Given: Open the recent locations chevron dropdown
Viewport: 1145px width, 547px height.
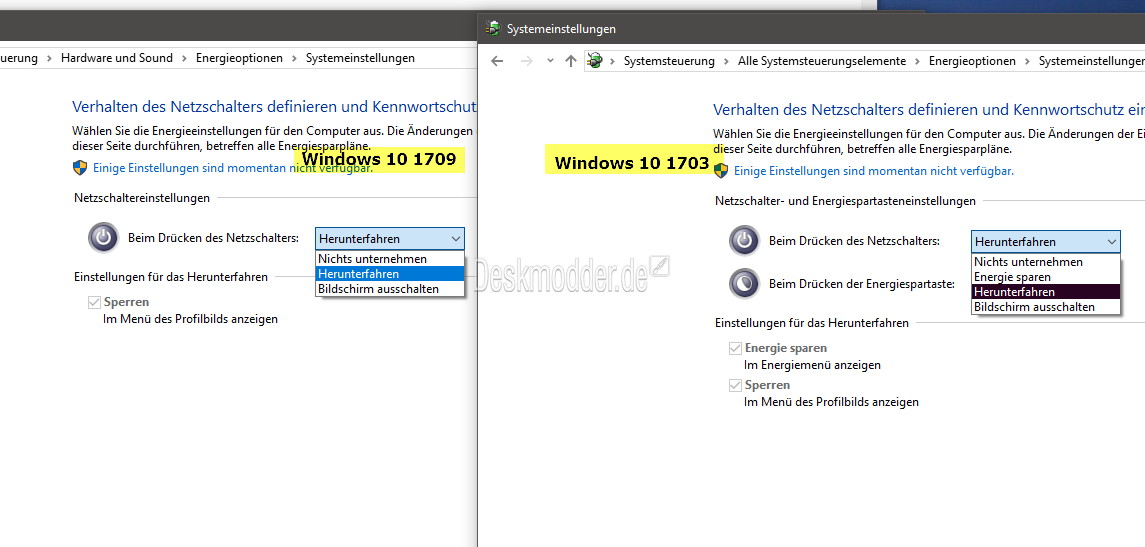Looking at the screenshot, I should [x=550, y=61].
